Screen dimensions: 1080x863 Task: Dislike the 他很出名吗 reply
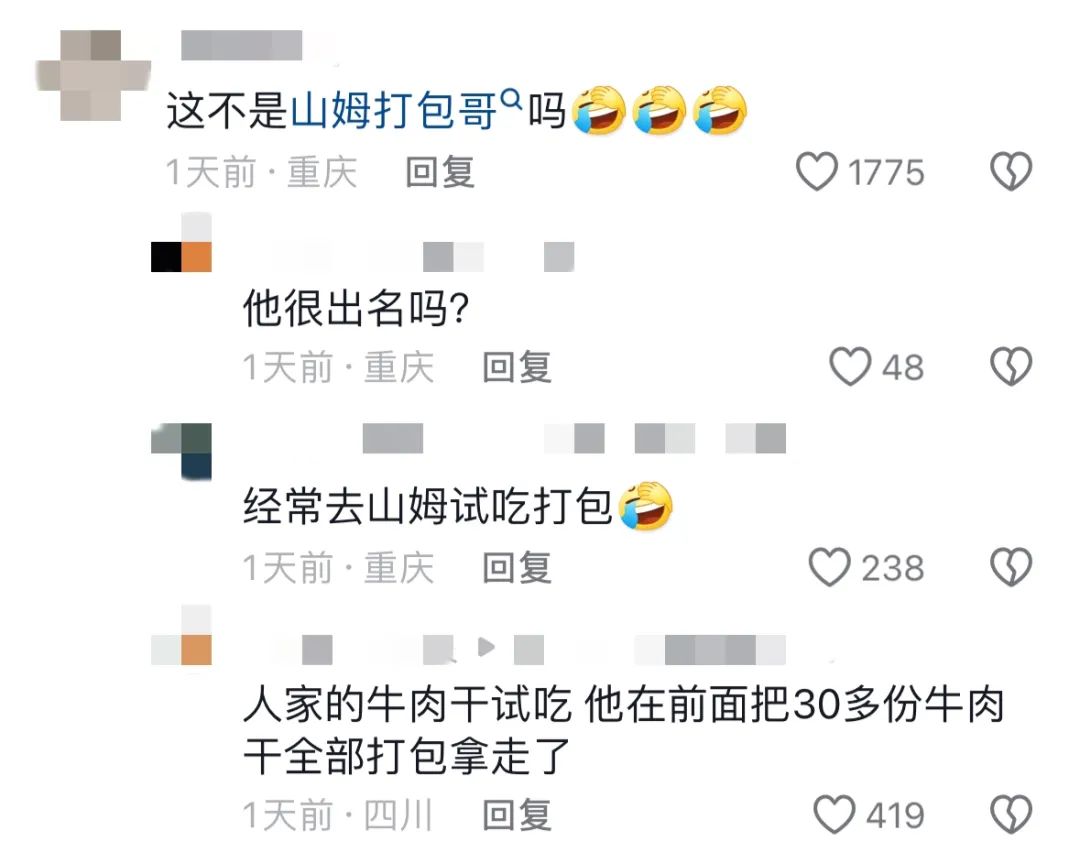[1011, 366]
